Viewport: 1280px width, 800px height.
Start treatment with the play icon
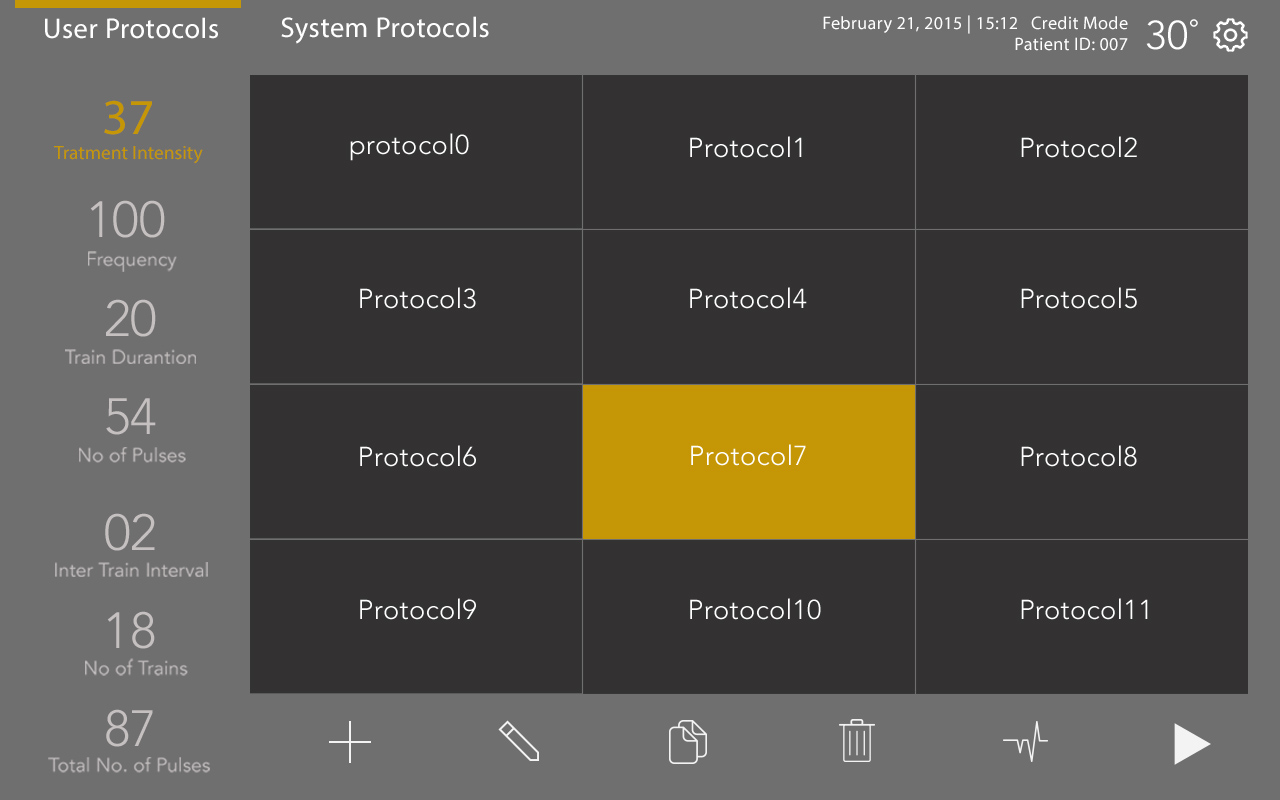click(x=1192, y=744)
